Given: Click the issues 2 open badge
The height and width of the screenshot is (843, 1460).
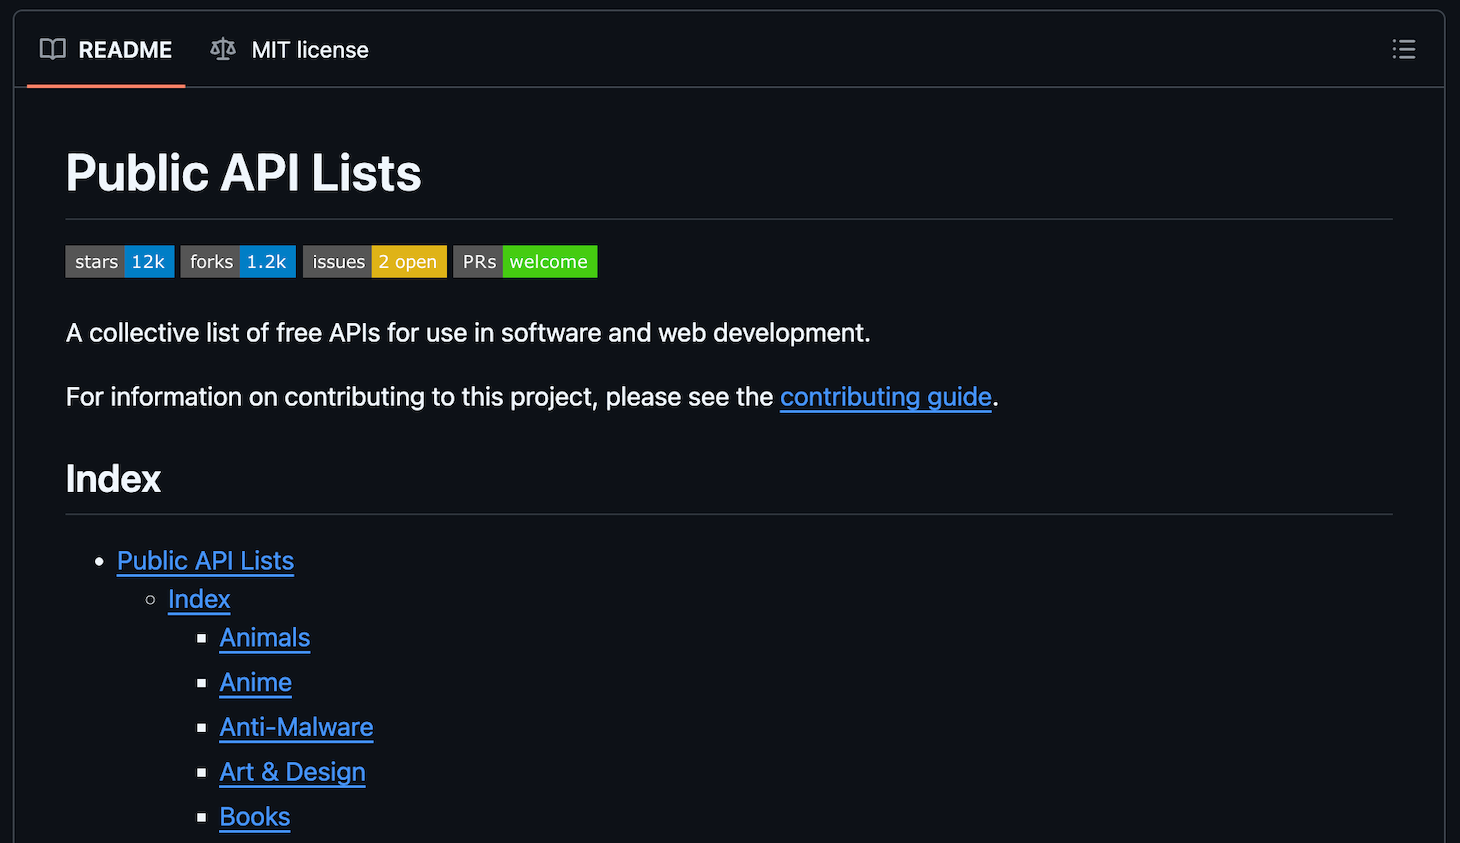Looking at the screenshot, I should (x=374, y=261).
